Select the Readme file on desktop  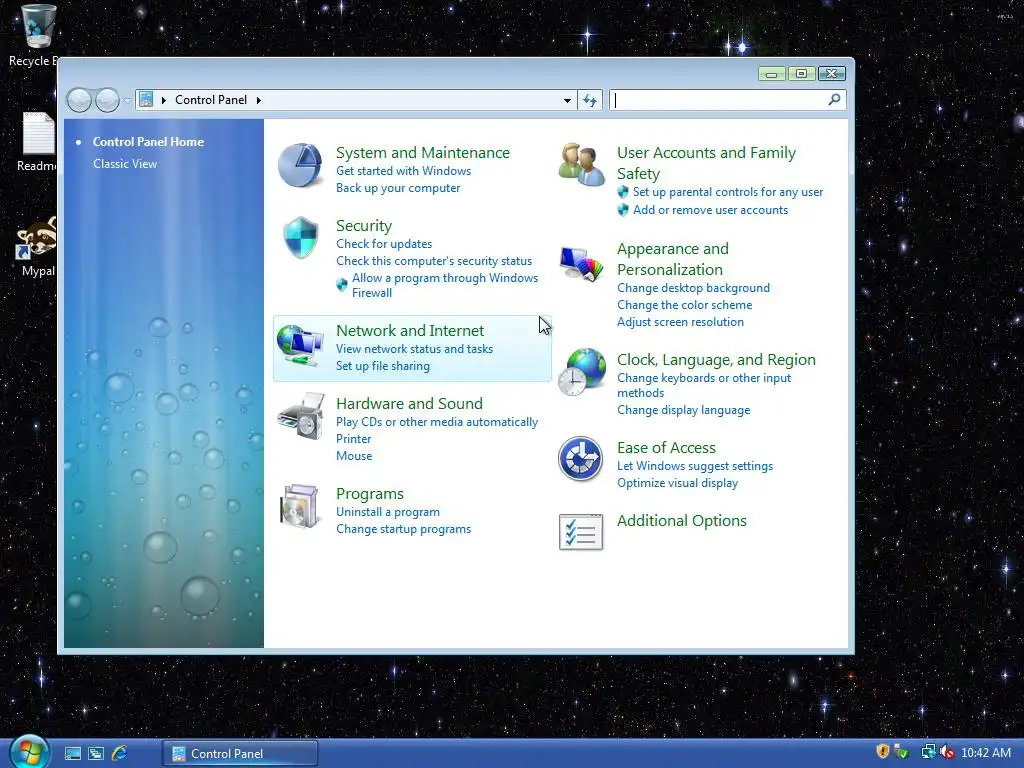point(37,142)
